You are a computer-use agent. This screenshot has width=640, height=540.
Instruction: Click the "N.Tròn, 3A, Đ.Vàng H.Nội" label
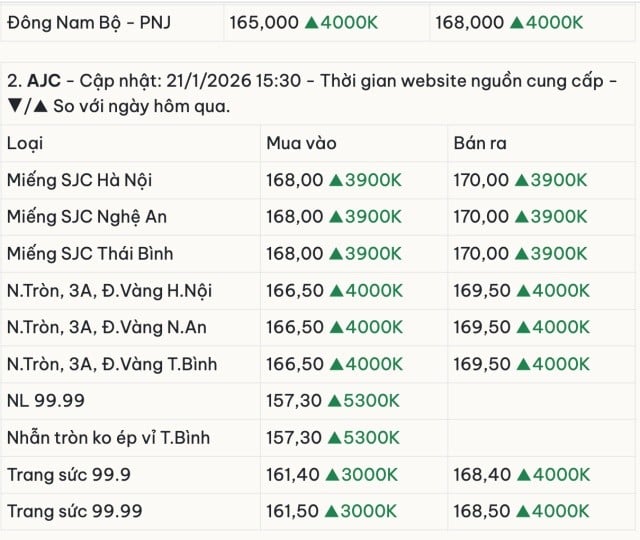pyautogui.click(x=109, y=291)
